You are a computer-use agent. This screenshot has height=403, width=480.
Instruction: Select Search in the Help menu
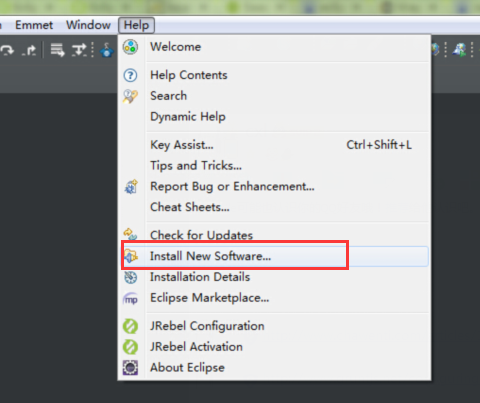pos(274,96)
